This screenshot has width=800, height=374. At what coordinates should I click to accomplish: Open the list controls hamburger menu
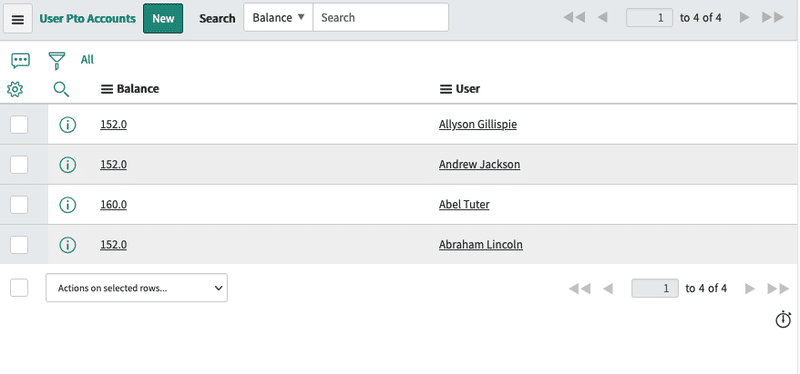pos(18,19)
